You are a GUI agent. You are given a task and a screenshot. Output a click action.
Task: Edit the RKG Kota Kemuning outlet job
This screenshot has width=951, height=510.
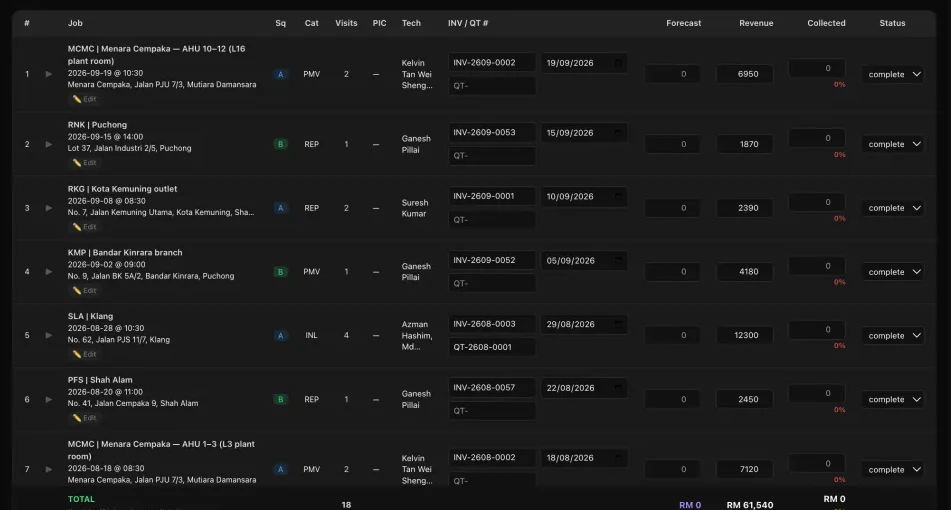(x=85, y=227)
